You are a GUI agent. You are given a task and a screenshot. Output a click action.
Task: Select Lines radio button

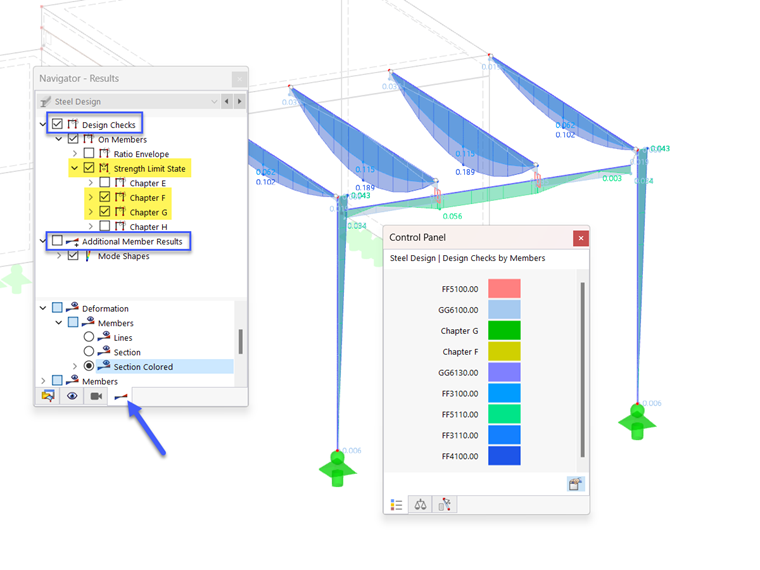(x=89, y=336)
